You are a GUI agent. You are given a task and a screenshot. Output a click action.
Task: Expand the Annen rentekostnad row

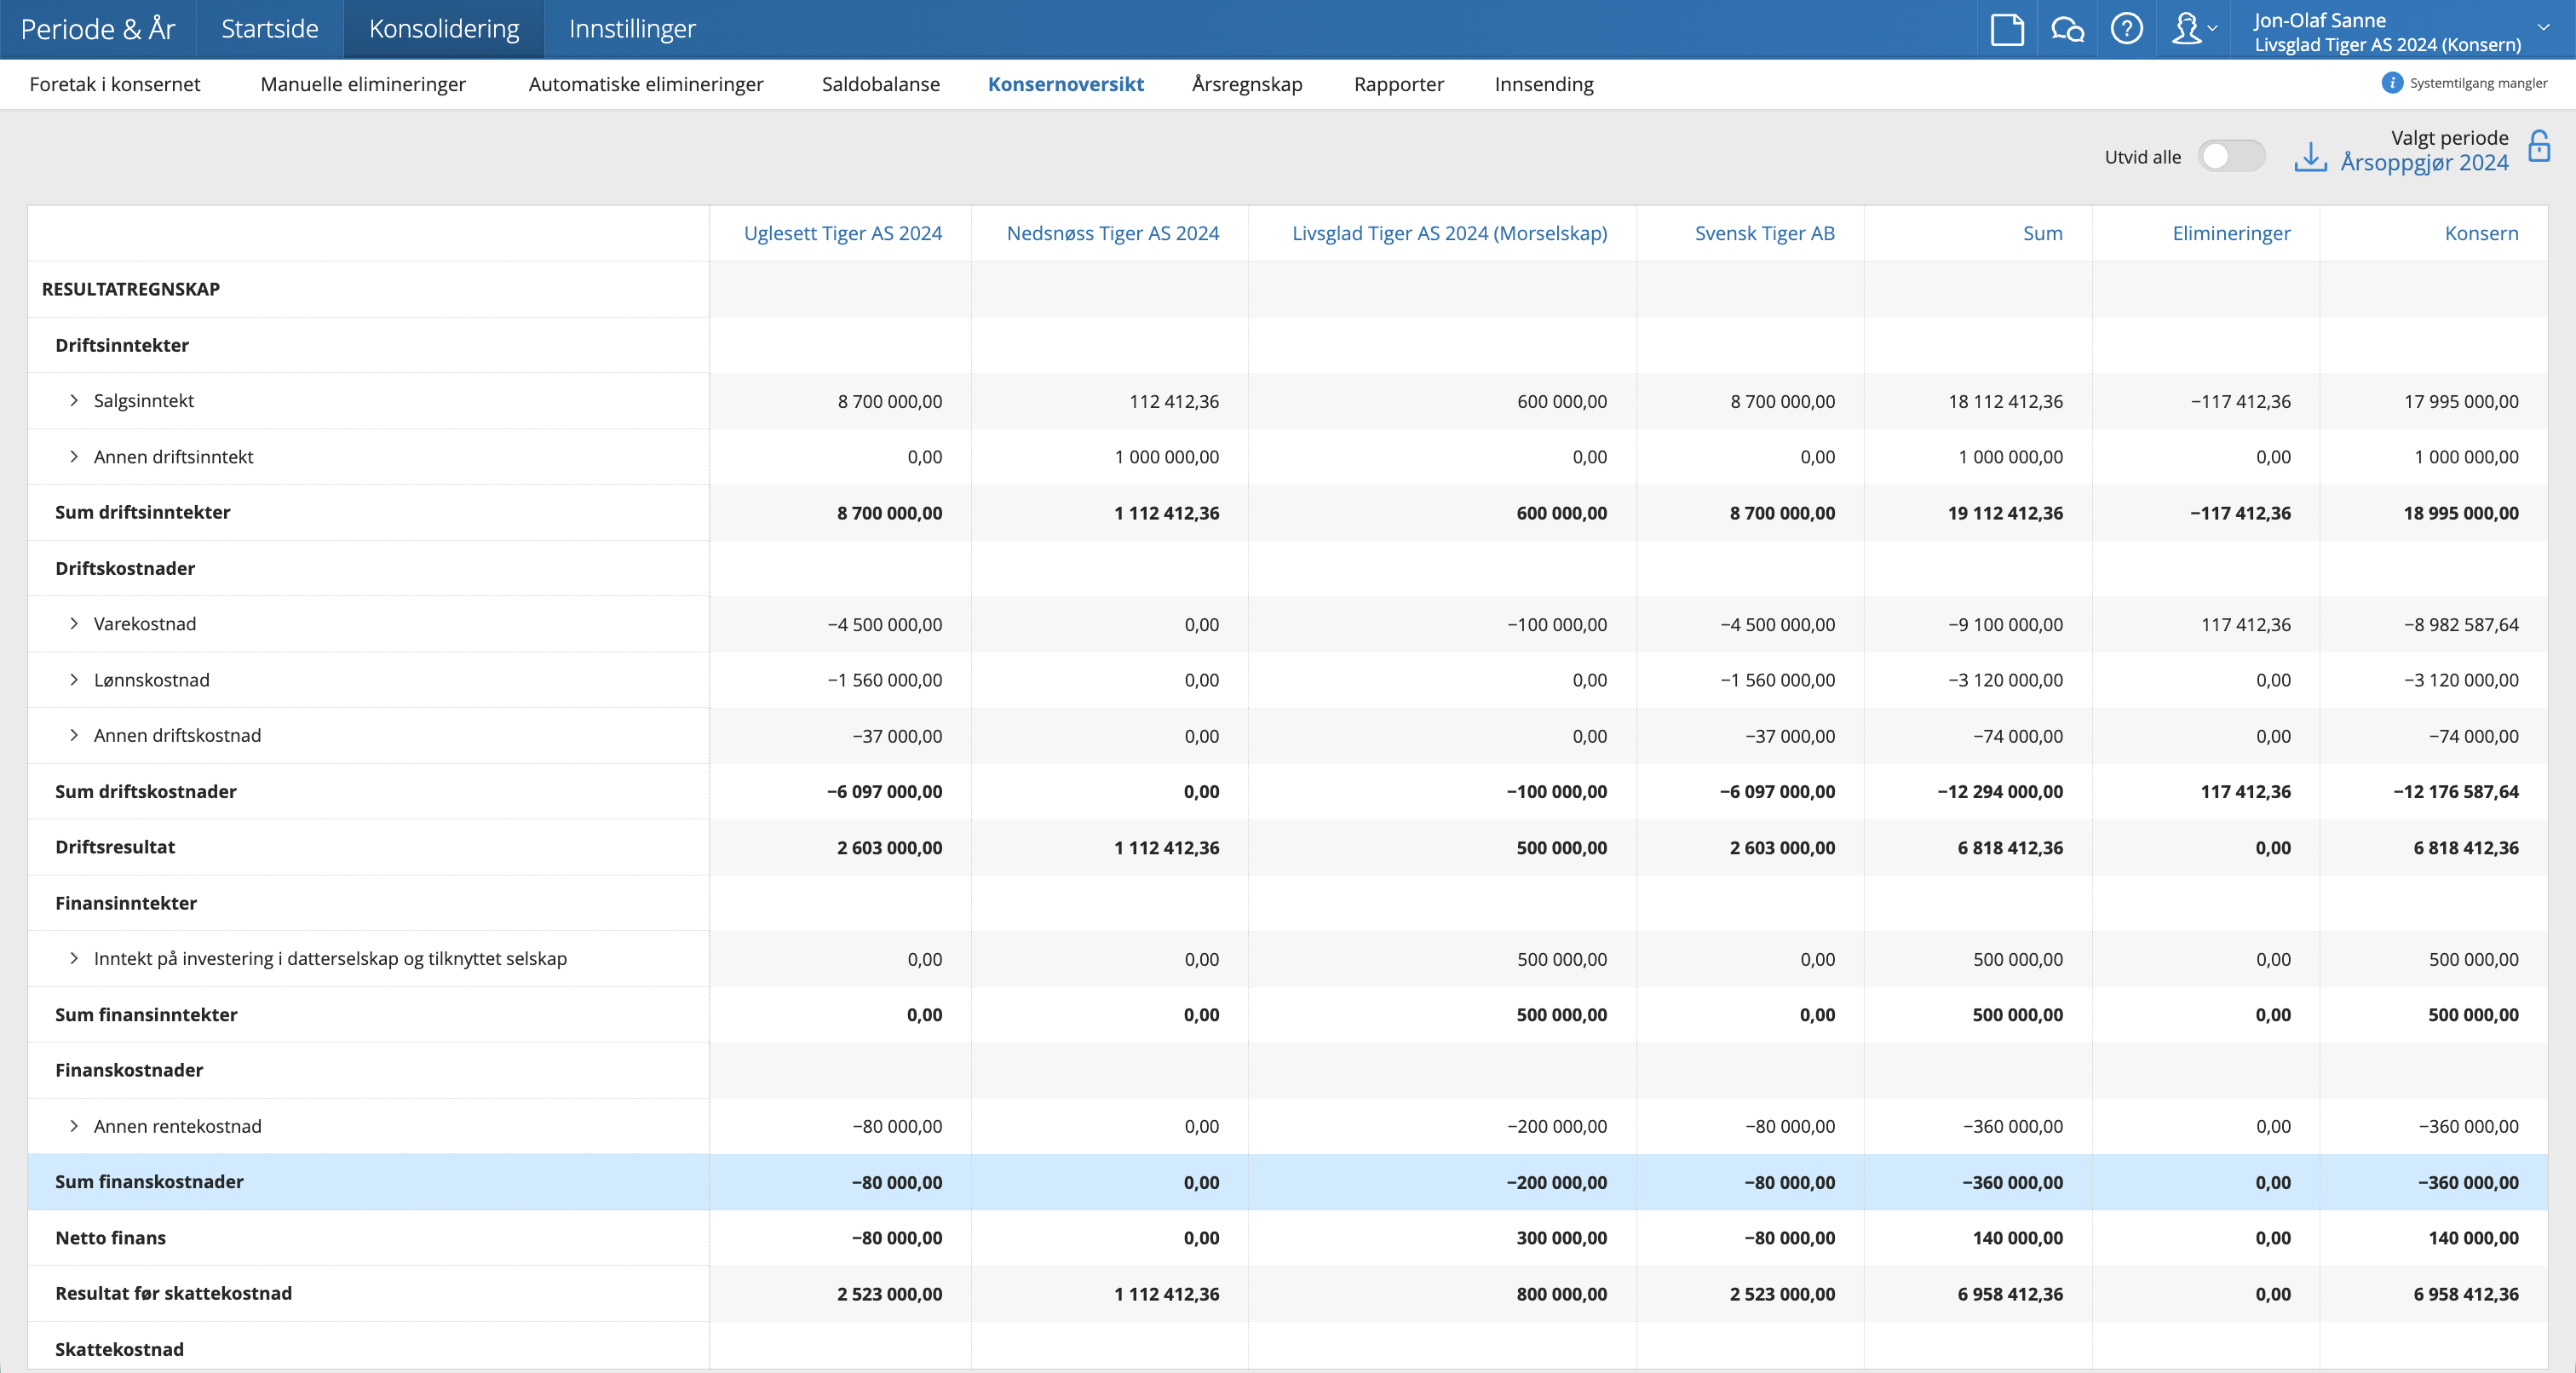[x=74, y=1126]
